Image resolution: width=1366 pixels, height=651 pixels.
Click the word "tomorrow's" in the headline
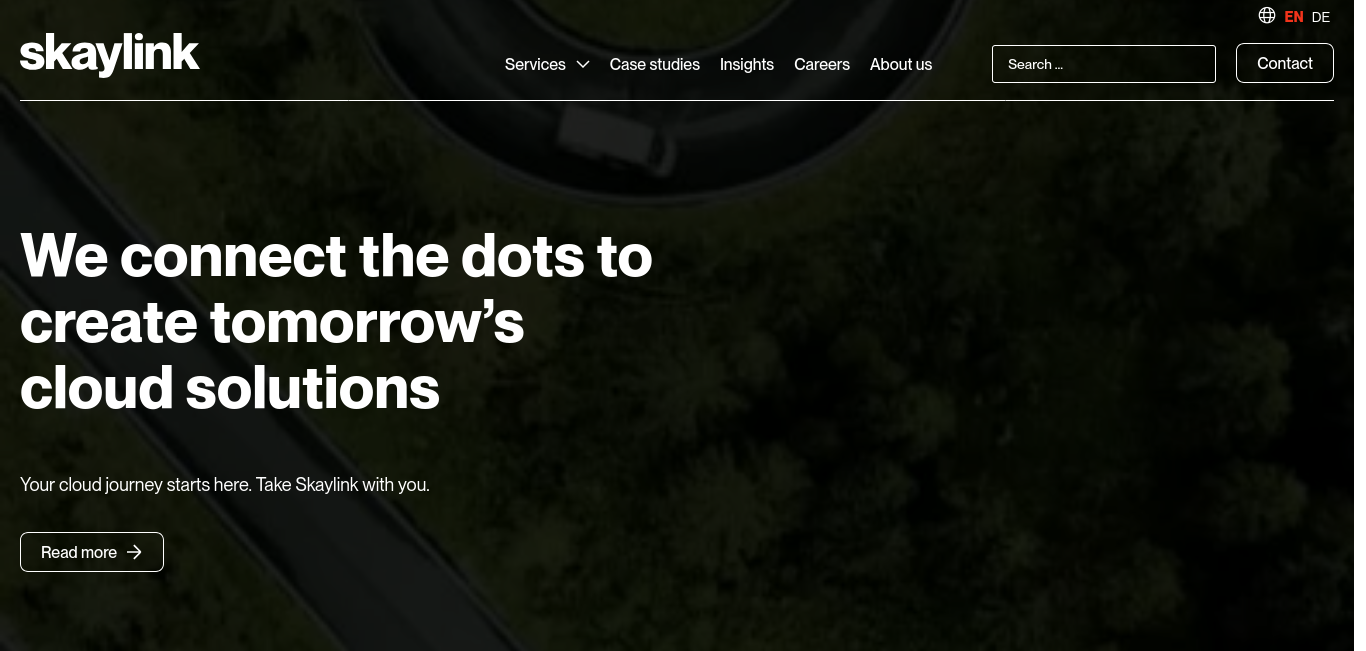point(367,321)
